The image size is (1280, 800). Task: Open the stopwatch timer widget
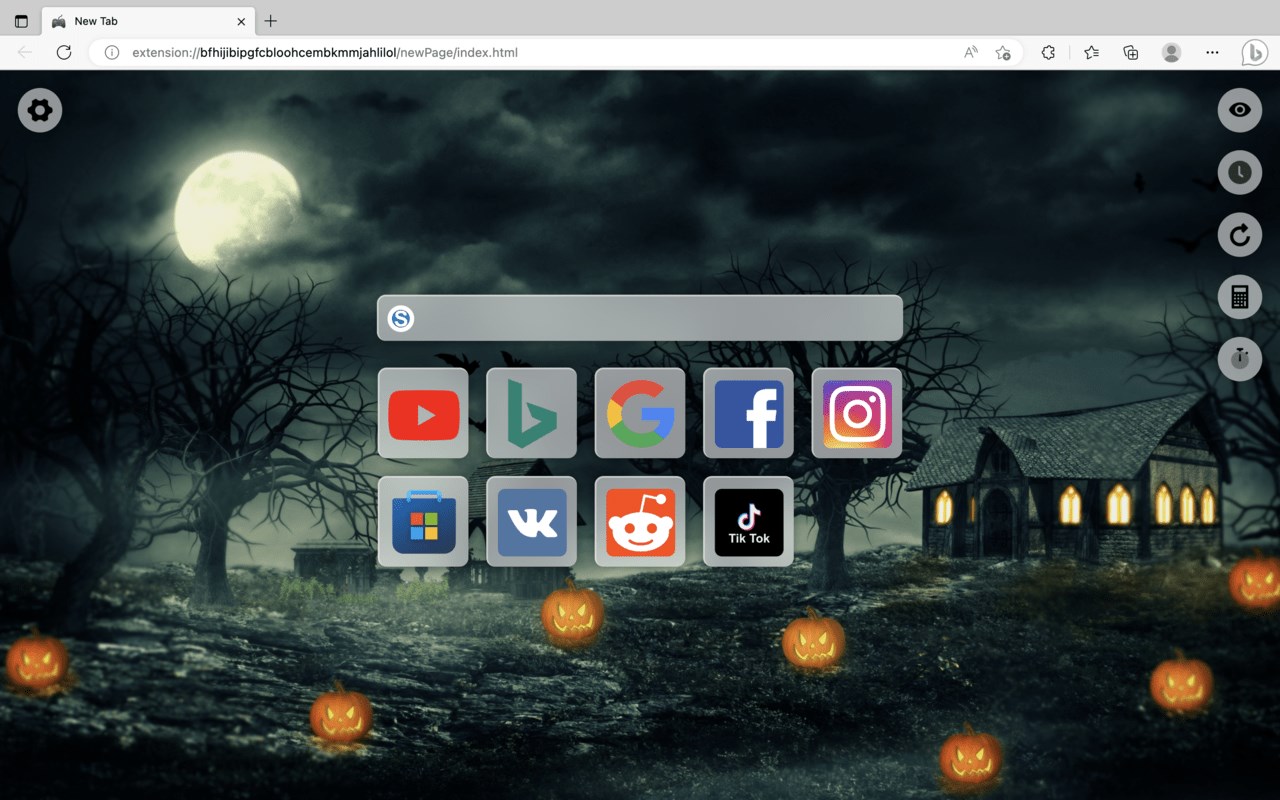pos(1240,358)
